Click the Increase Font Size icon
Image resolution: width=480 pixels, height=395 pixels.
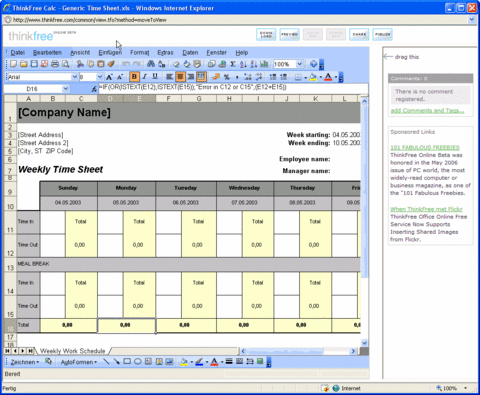point(109,77)
